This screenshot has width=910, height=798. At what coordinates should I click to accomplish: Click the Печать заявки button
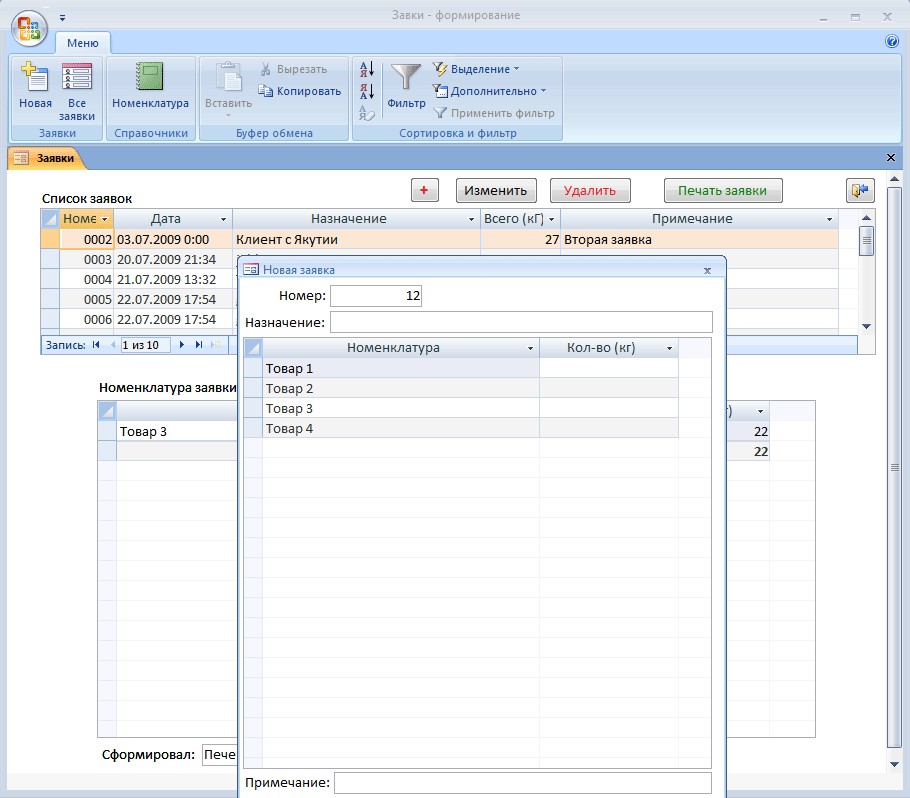coord(723,190)
